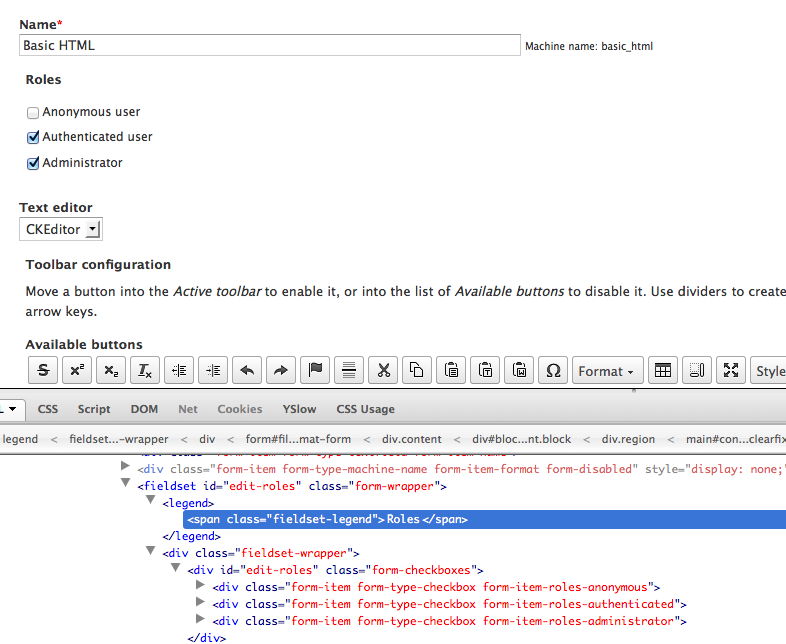
Task: Open the CSS Usage tab
Action: (365, 409)
